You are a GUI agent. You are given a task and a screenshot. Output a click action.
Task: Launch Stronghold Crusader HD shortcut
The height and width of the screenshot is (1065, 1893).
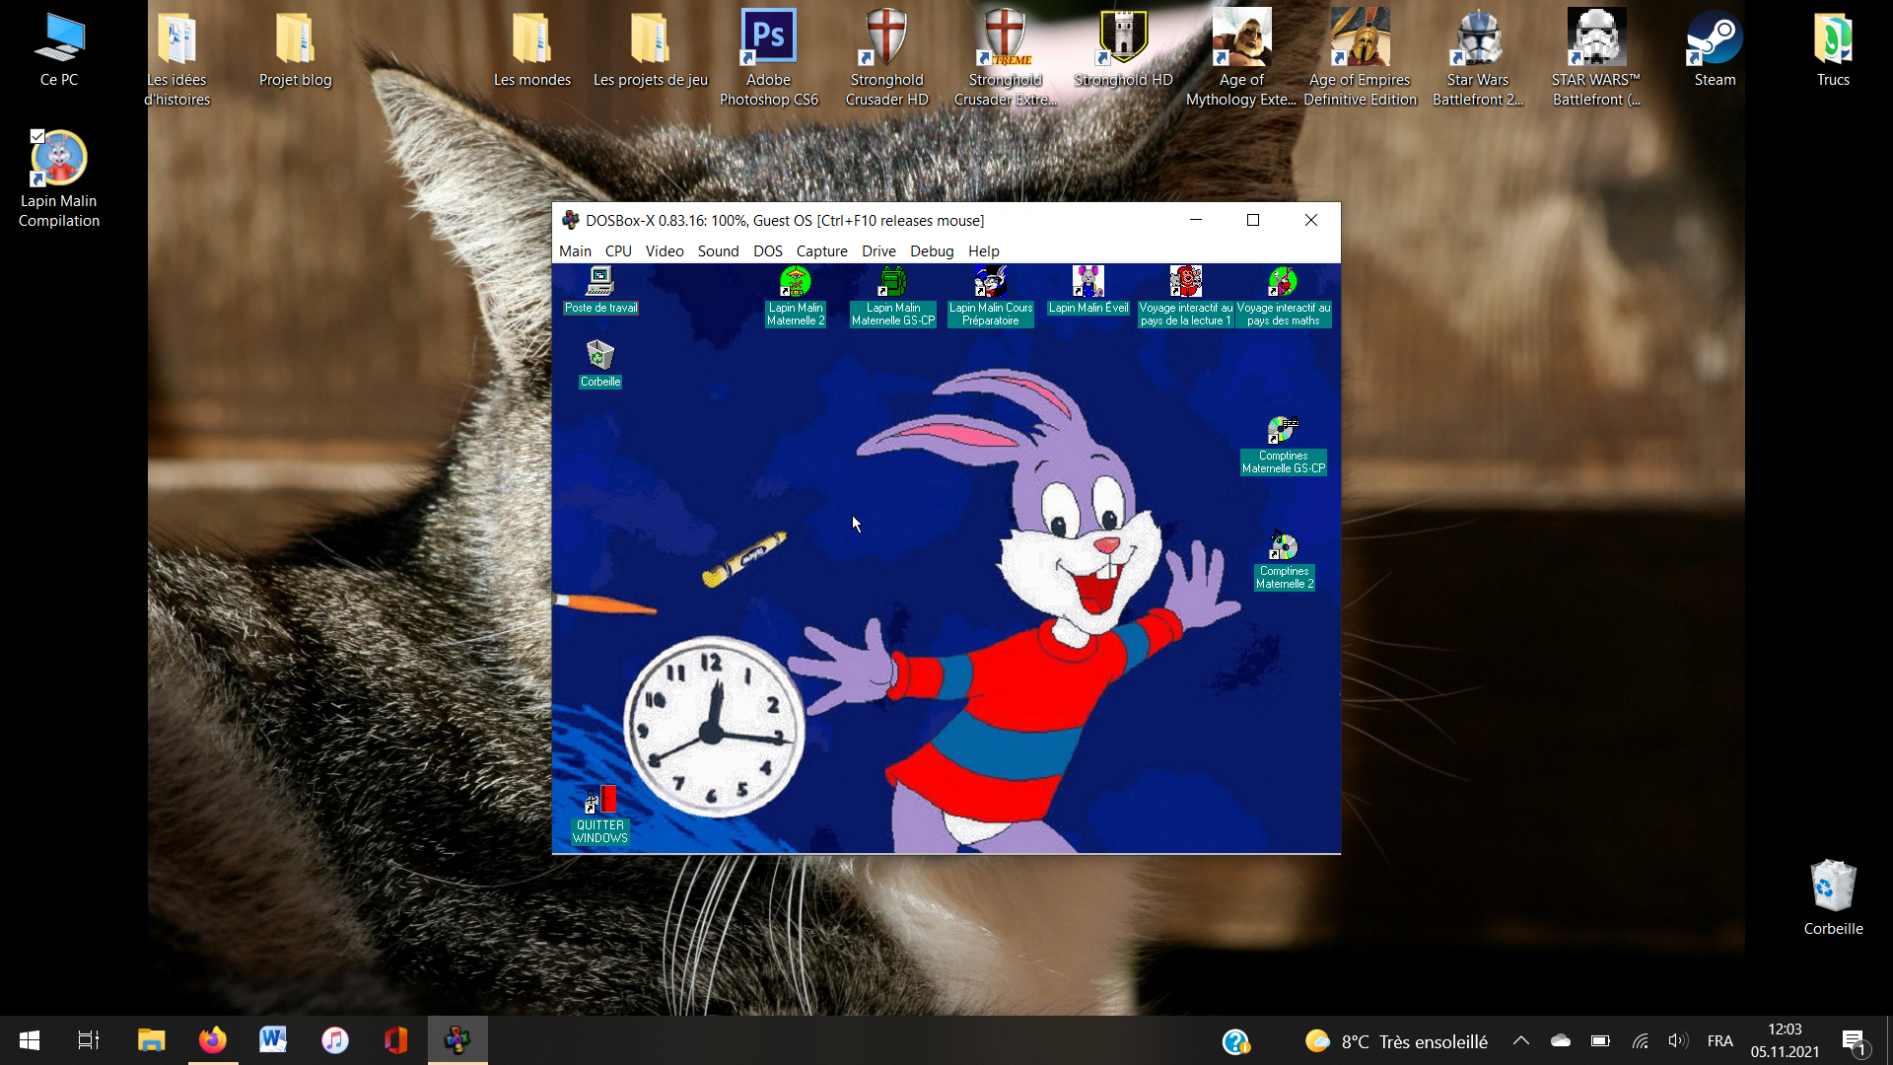[x=887, y=58]
